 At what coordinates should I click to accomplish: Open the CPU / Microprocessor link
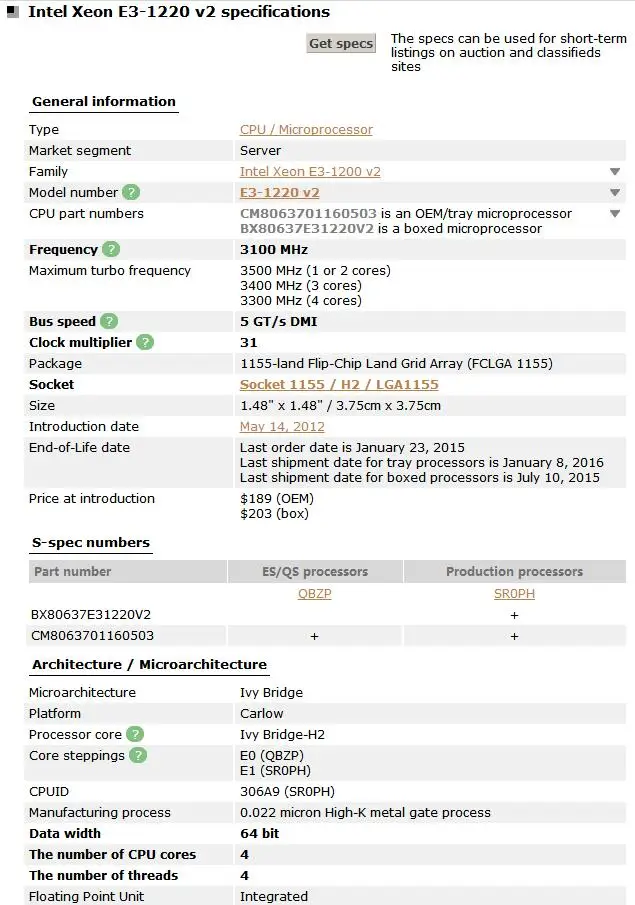(306, 130)
